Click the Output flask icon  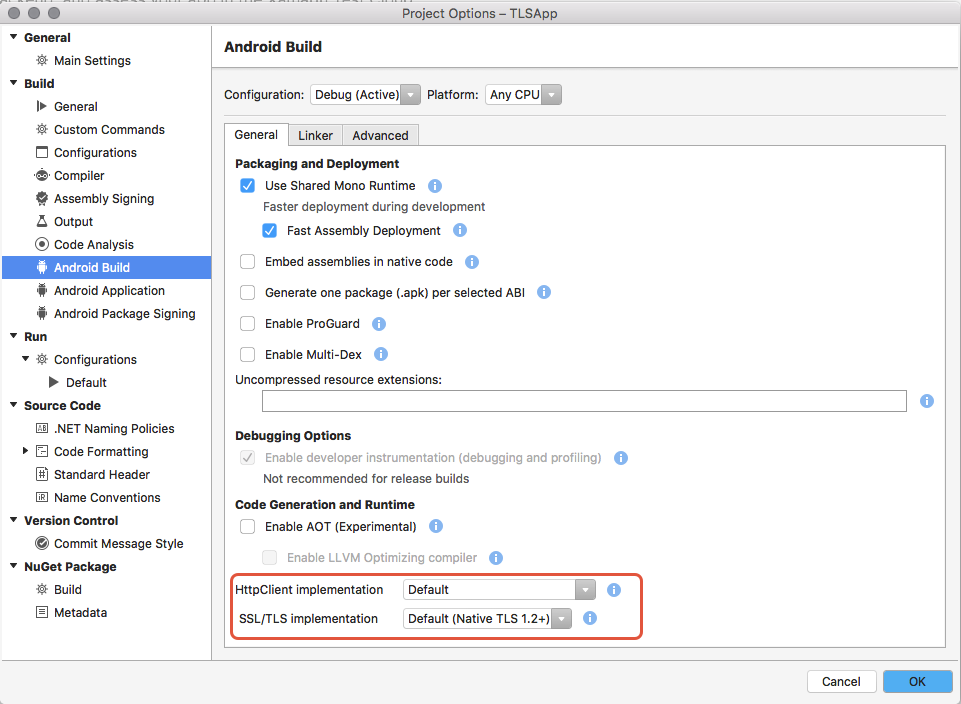tap(42, 221)
